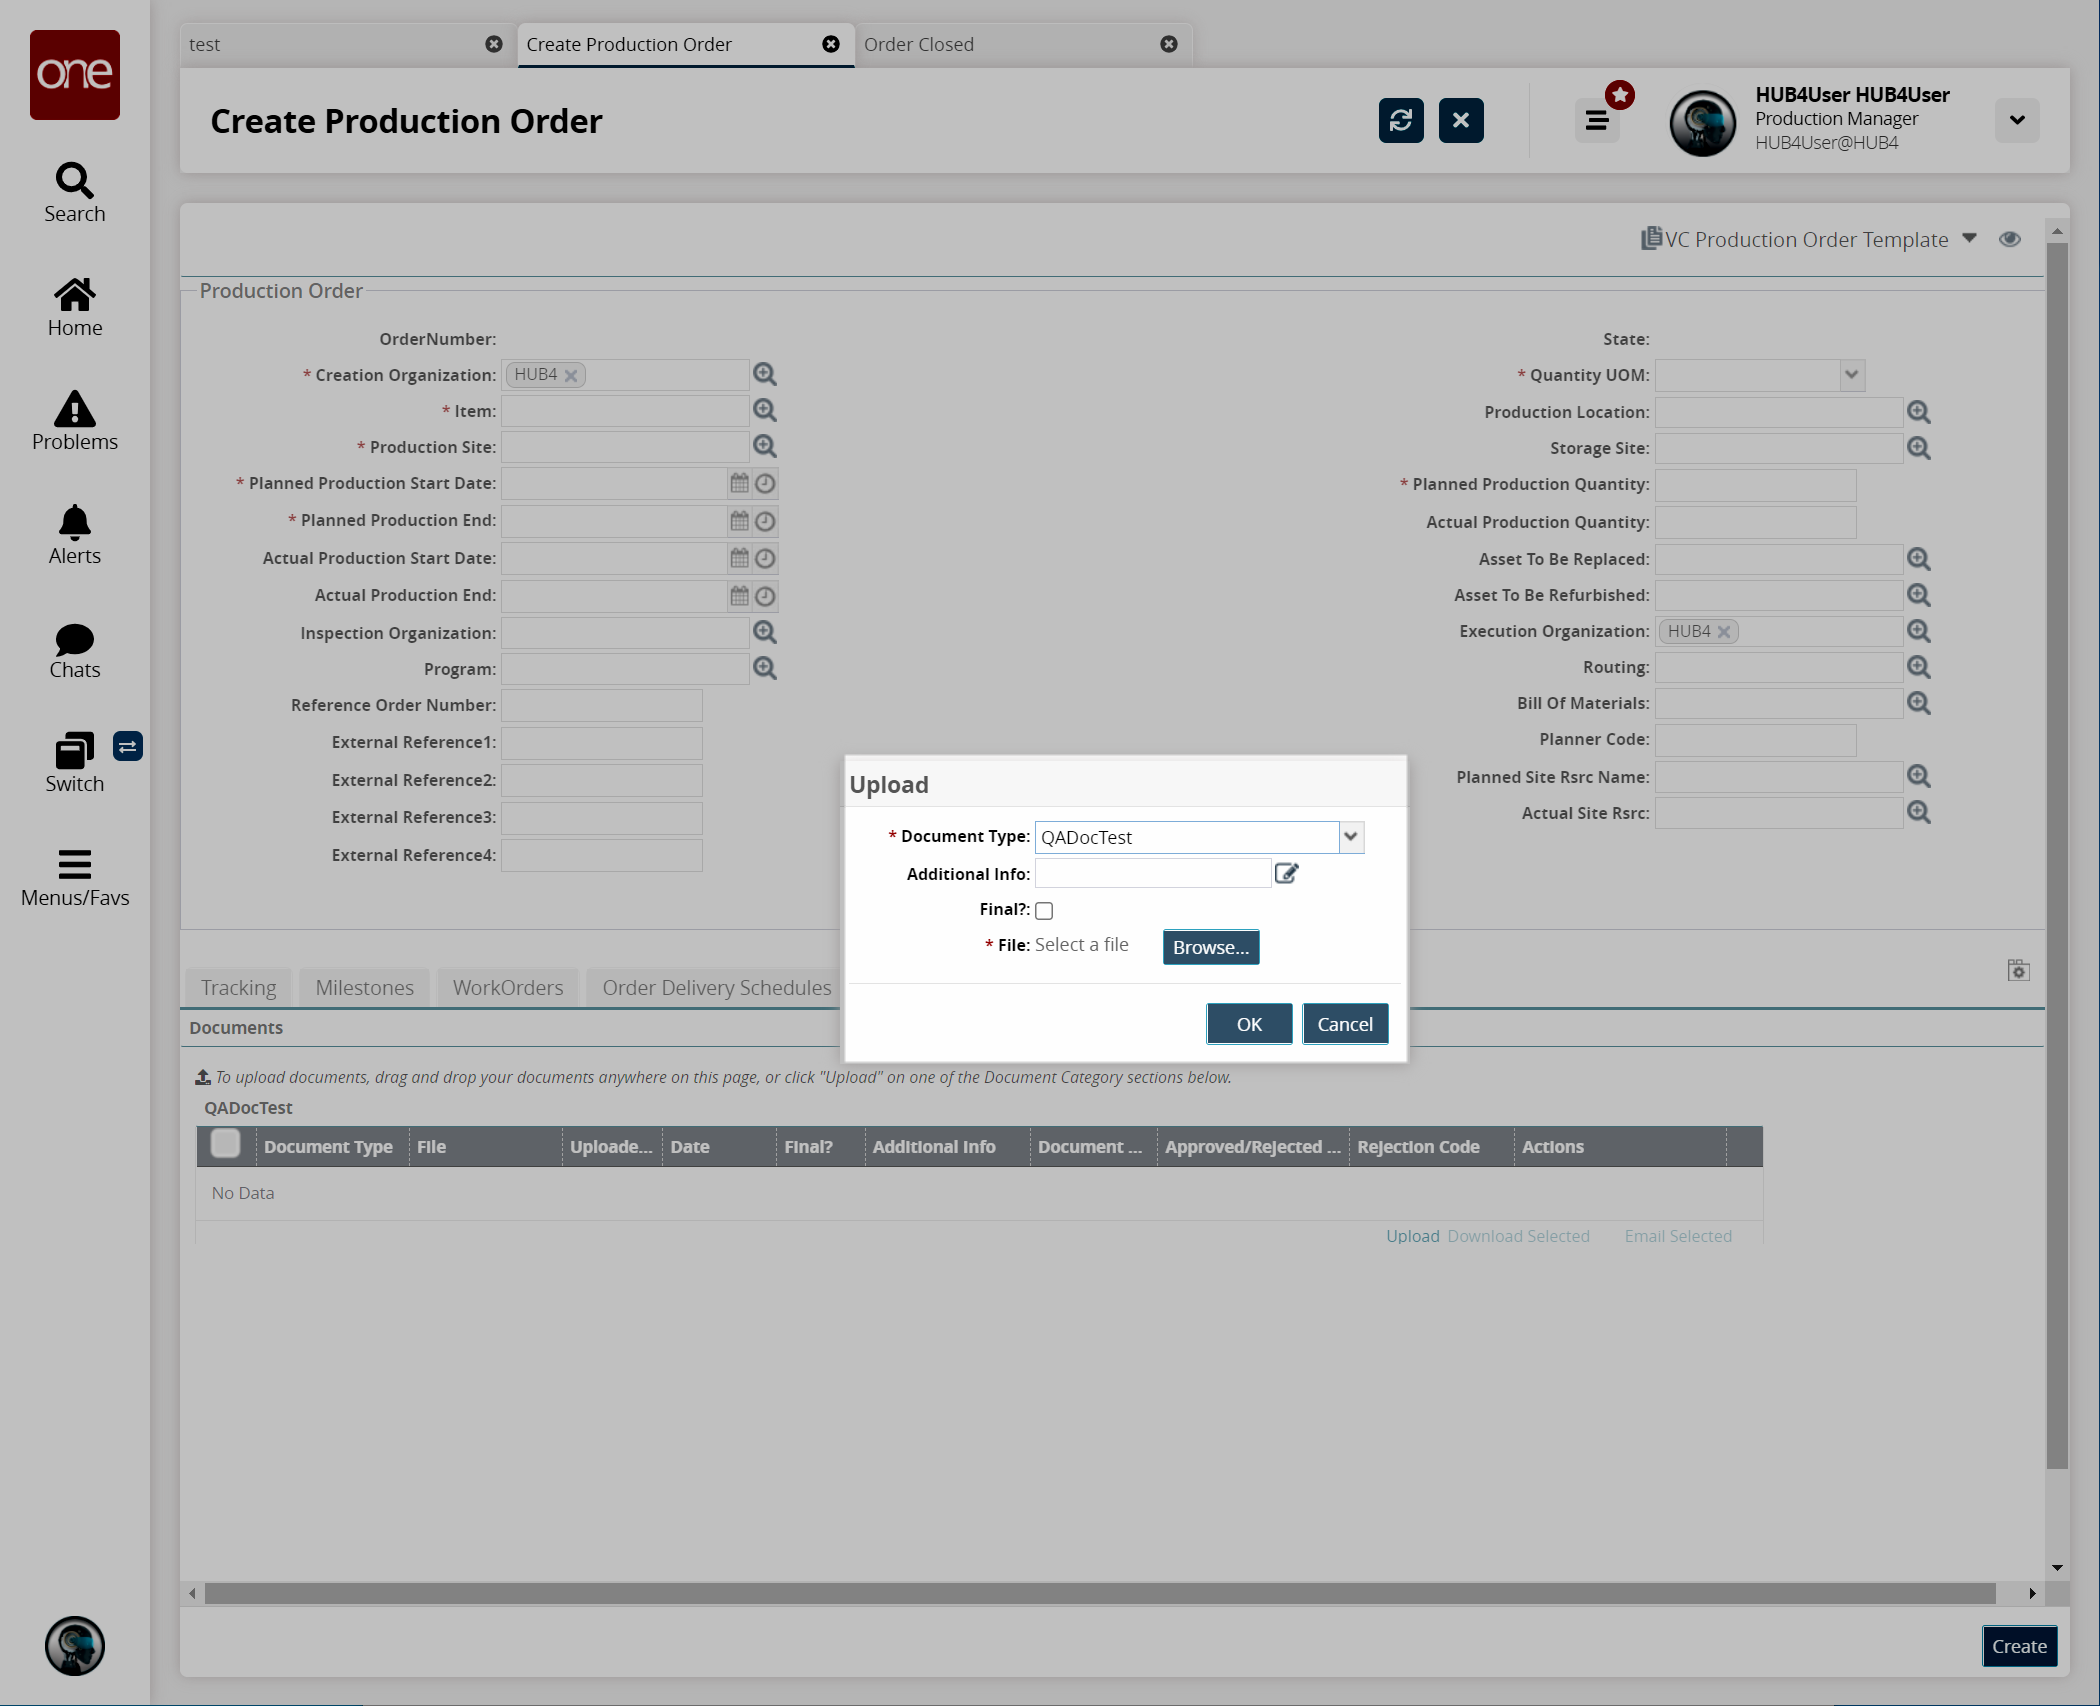Image resolution: width=2100 pixels, height=1706 pixels.
Task: Click the horizontal scrollbar at bottom
Action: pyautogui.click(x=1100, y=1593)
